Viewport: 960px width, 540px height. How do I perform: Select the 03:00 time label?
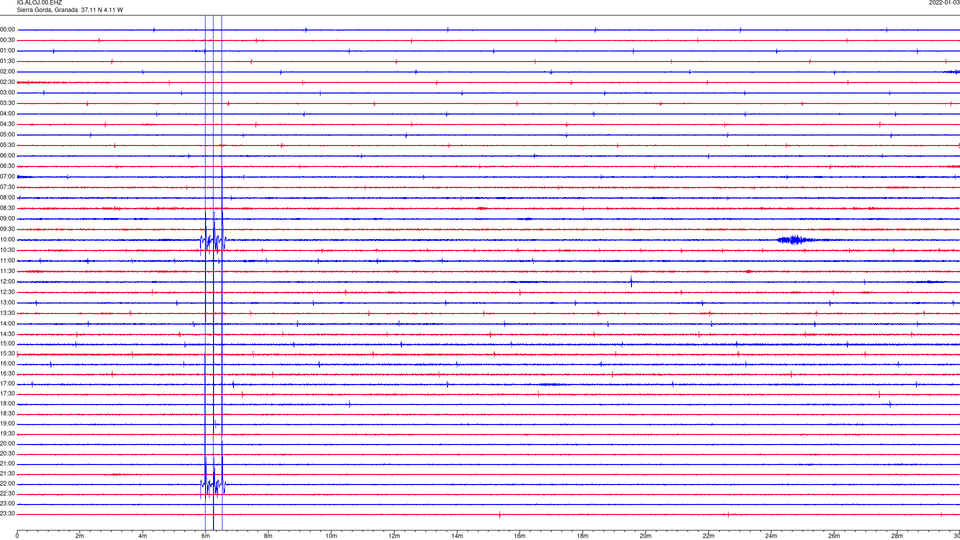[8, 92]
